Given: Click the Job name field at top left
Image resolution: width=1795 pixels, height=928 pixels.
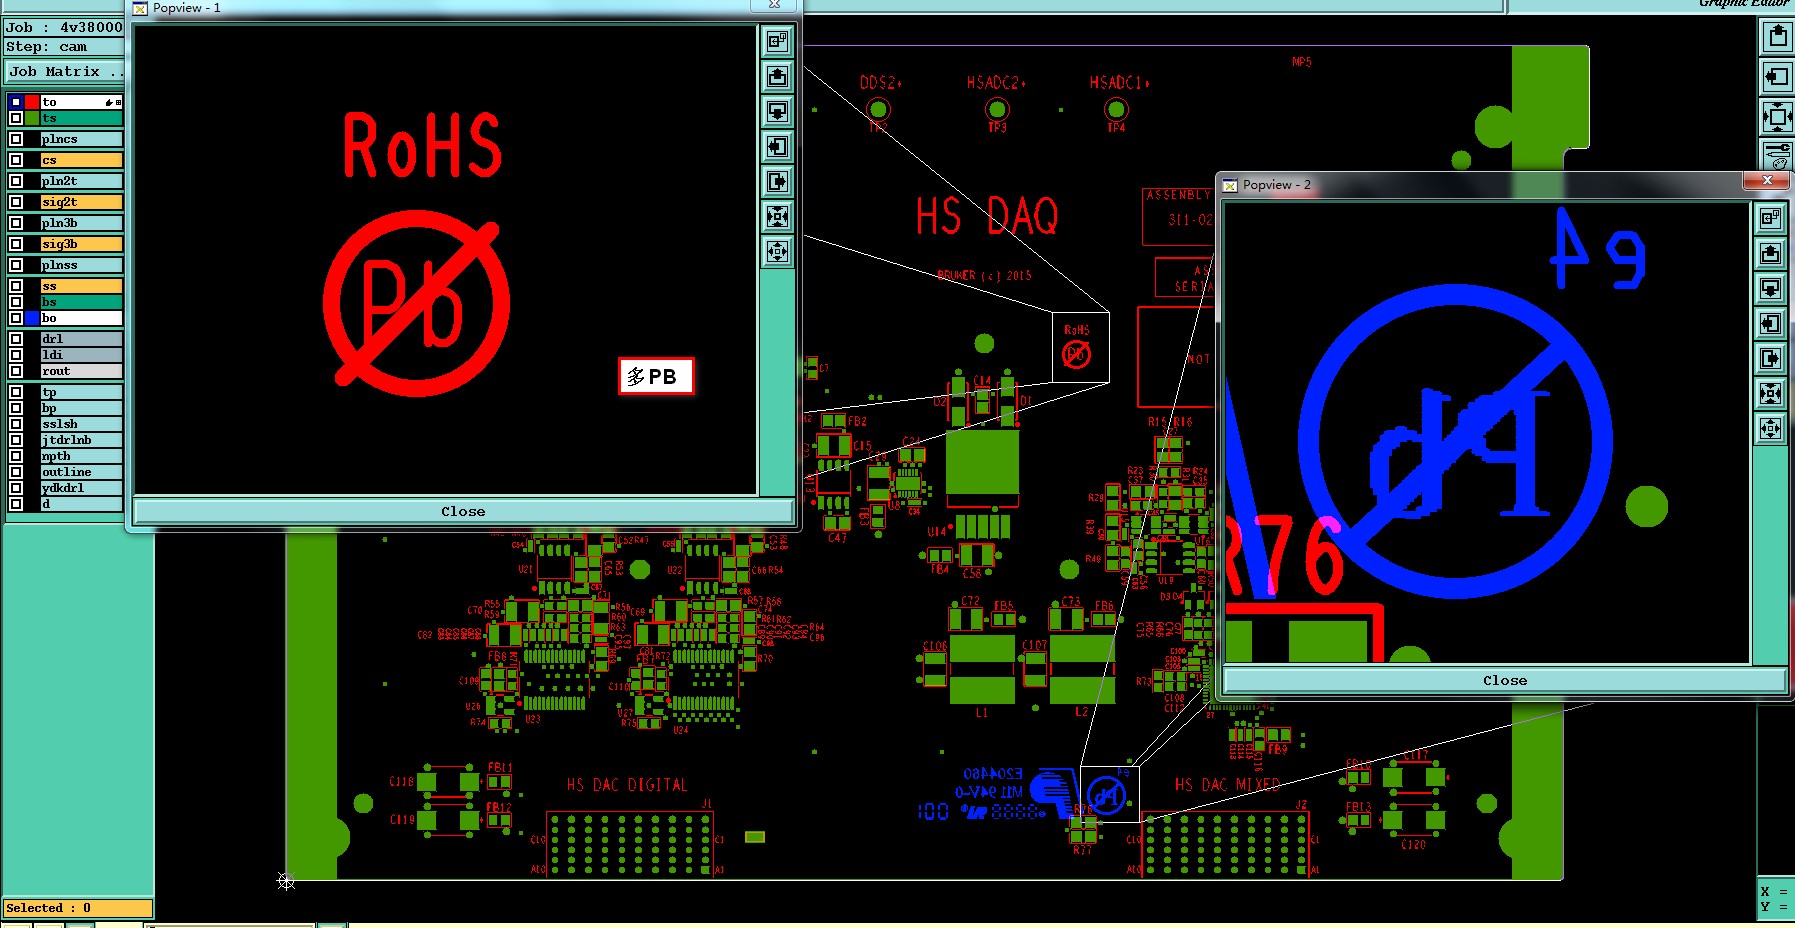Looking at the screenshot, I should (64, 28).
